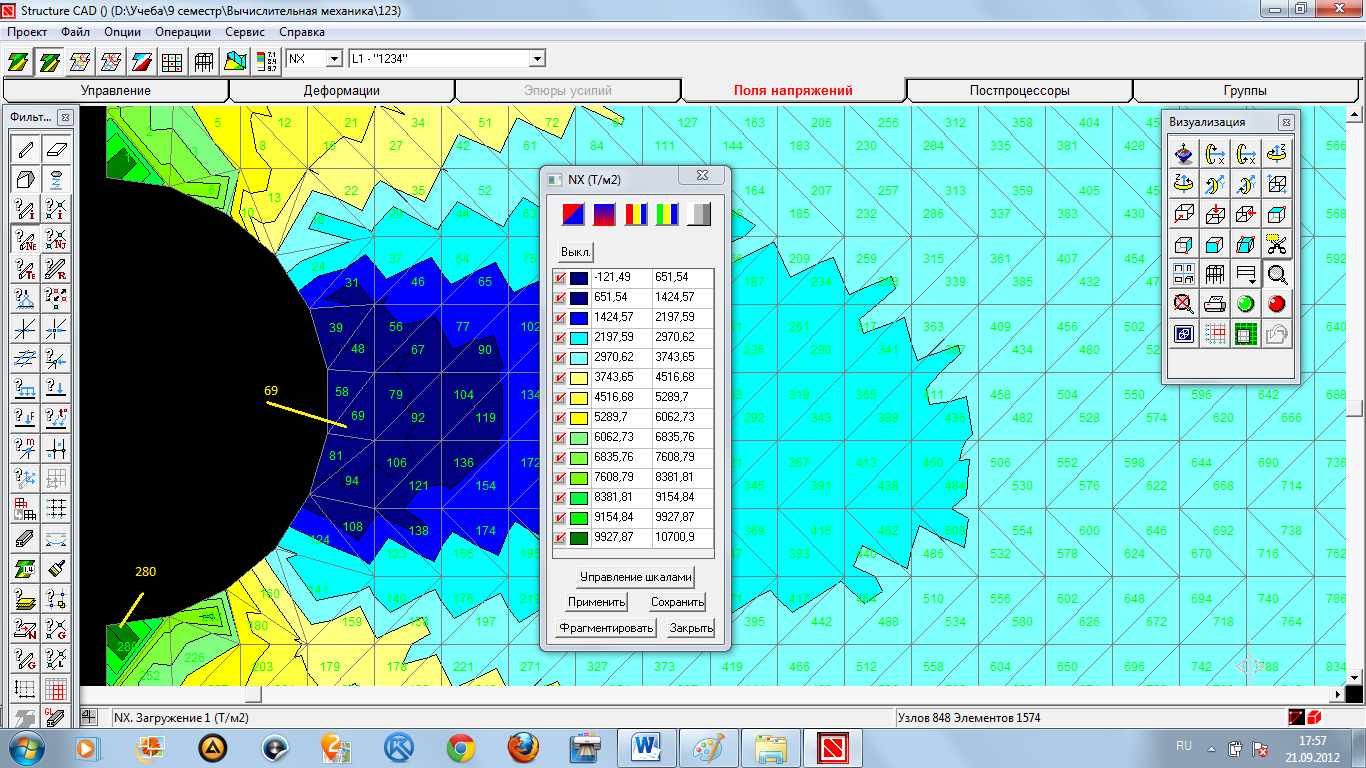The height and width of the screenshot is (768, 1366).
Task: Switch to the Постпроцессоры tab
Action: [1019, 90]
